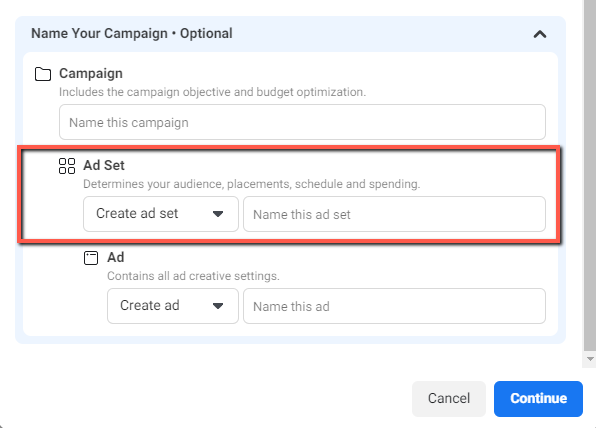This screenshot has width=596, height=428.
Task: Click the campaign objective description text
Action: [212, 92]
